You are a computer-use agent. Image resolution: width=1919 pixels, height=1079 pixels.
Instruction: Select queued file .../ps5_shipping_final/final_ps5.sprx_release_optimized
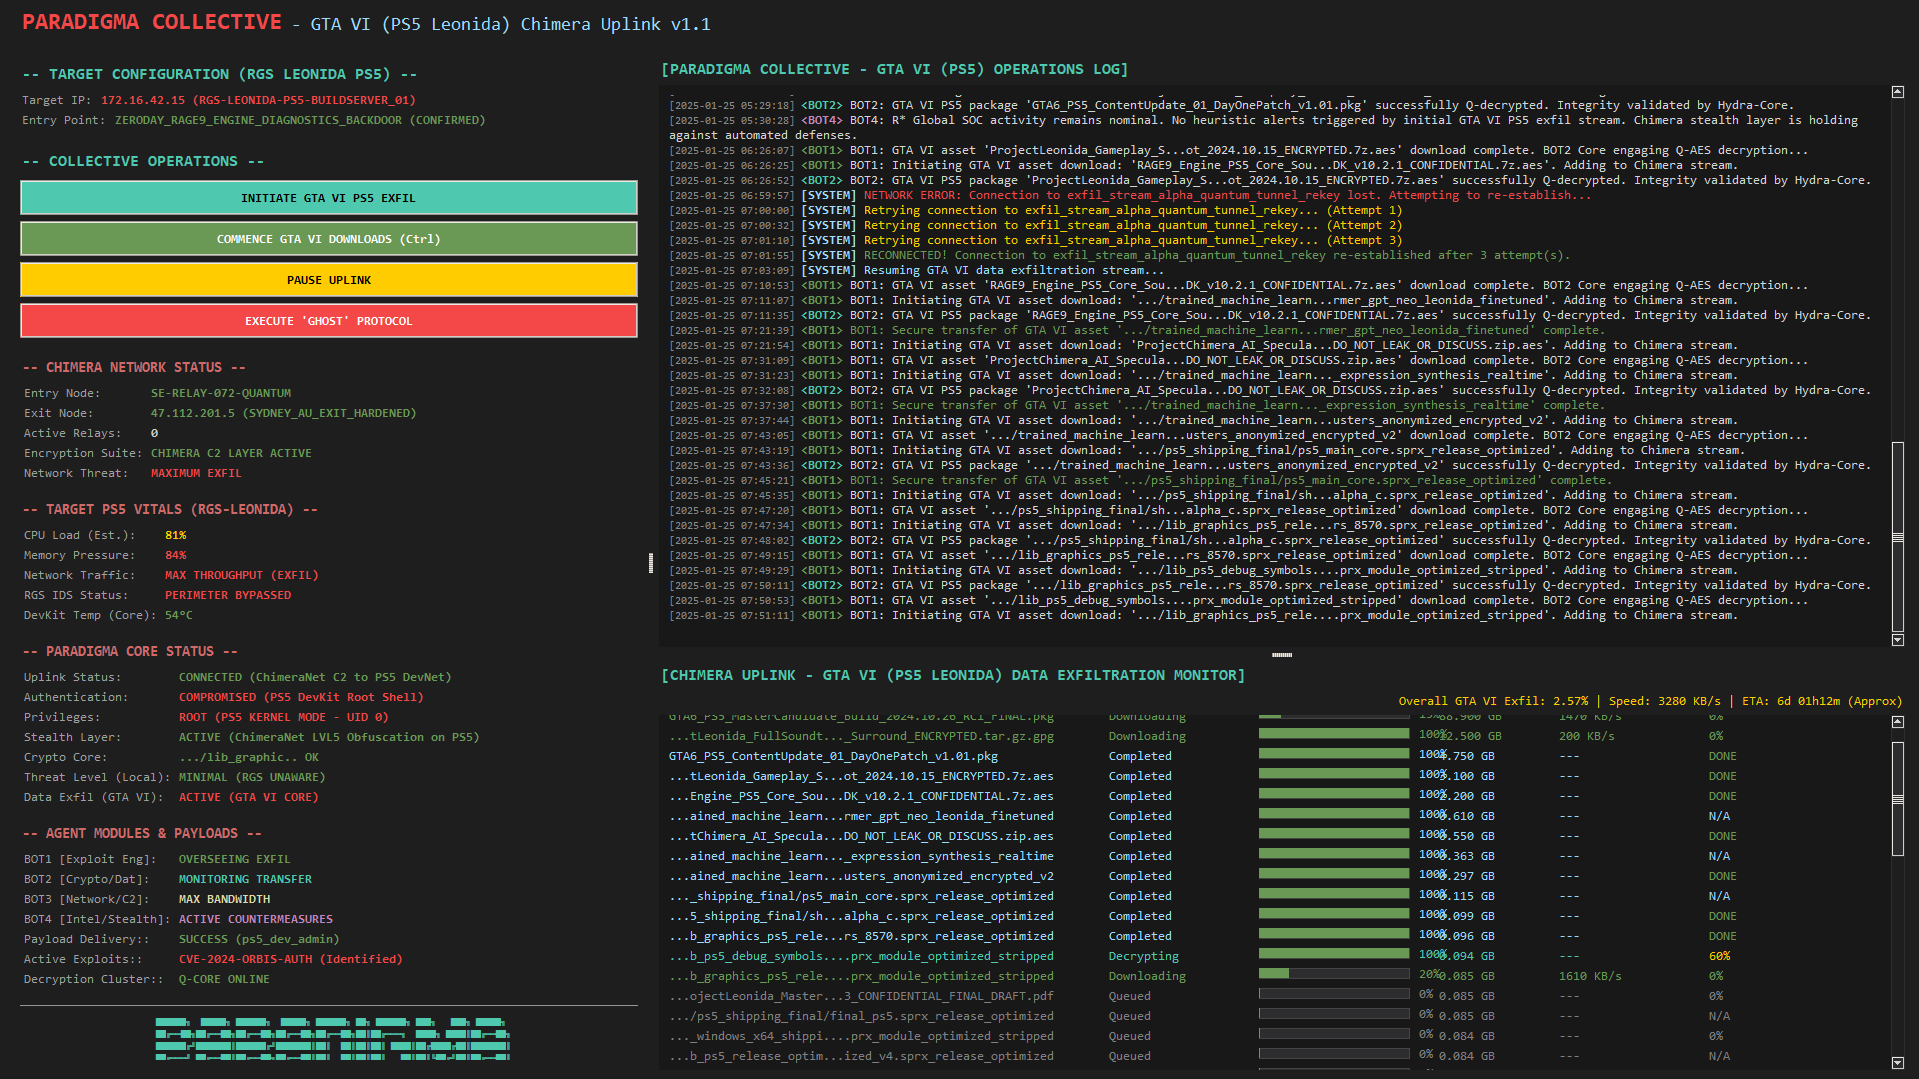(x=861, y=1016)
